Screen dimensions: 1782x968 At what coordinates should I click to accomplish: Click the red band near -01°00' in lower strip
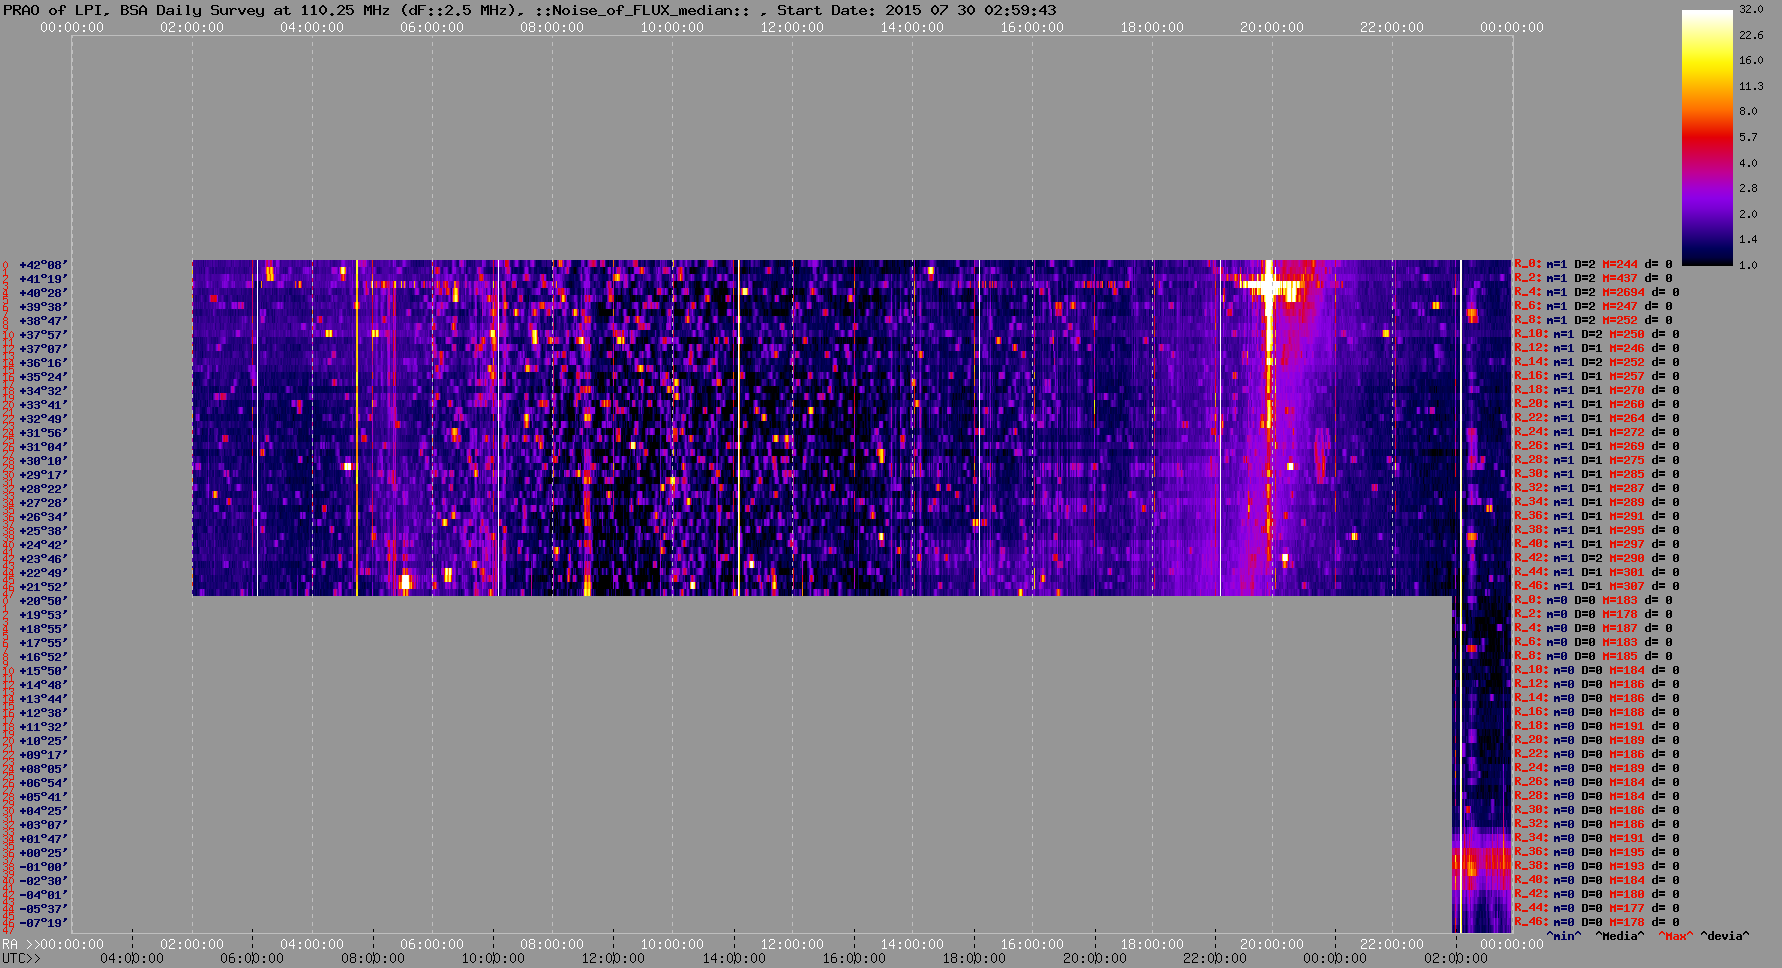click(x=1481, y=860)
